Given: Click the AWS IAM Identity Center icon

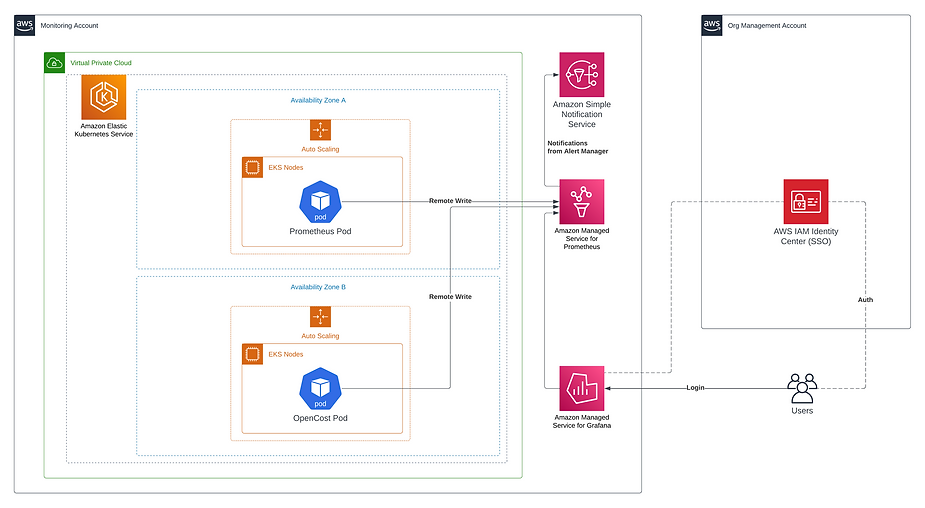Looking at the screenshot, I should pos(806,202).
